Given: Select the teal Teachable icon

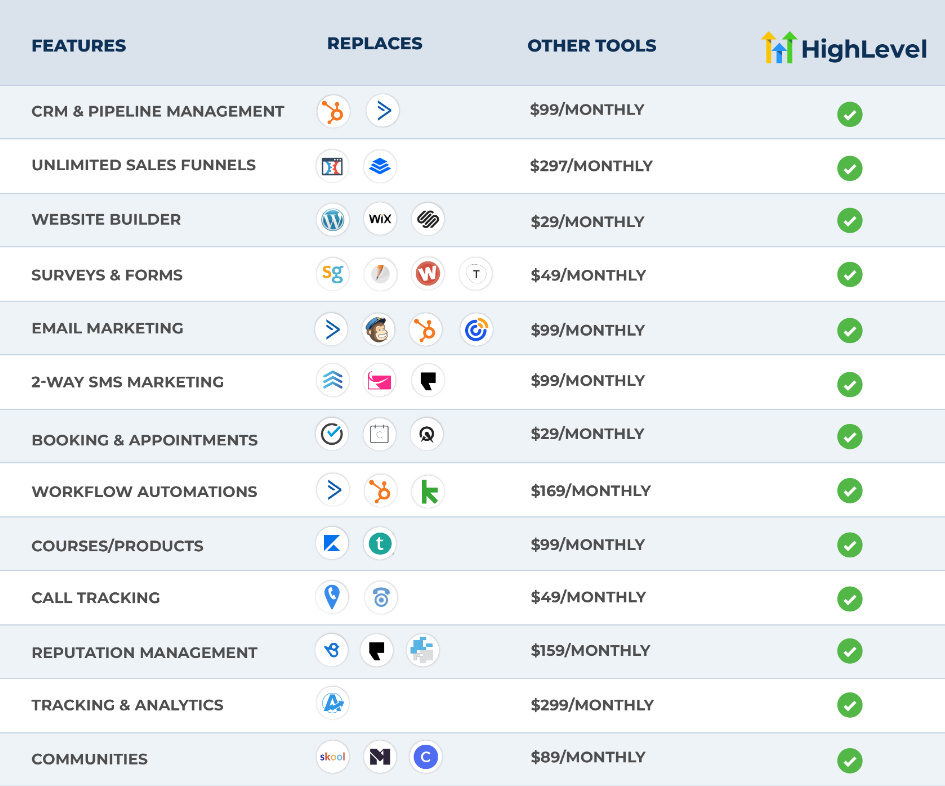Looking at the screenshot, I should tap(379, 543).
